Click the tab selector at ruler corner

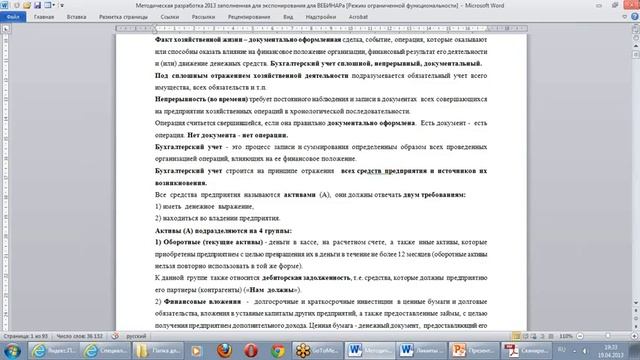(x=5, y=29)
